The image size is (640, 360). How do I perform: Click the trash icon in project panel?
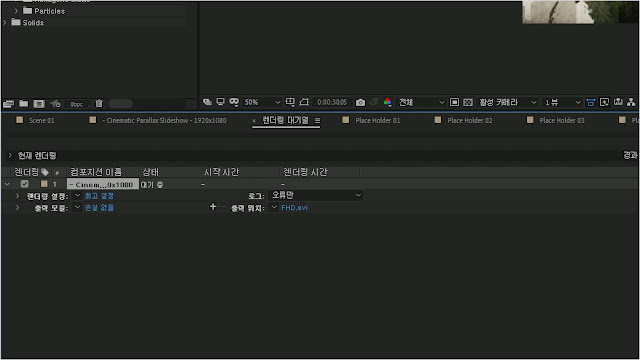click(99, 104)
